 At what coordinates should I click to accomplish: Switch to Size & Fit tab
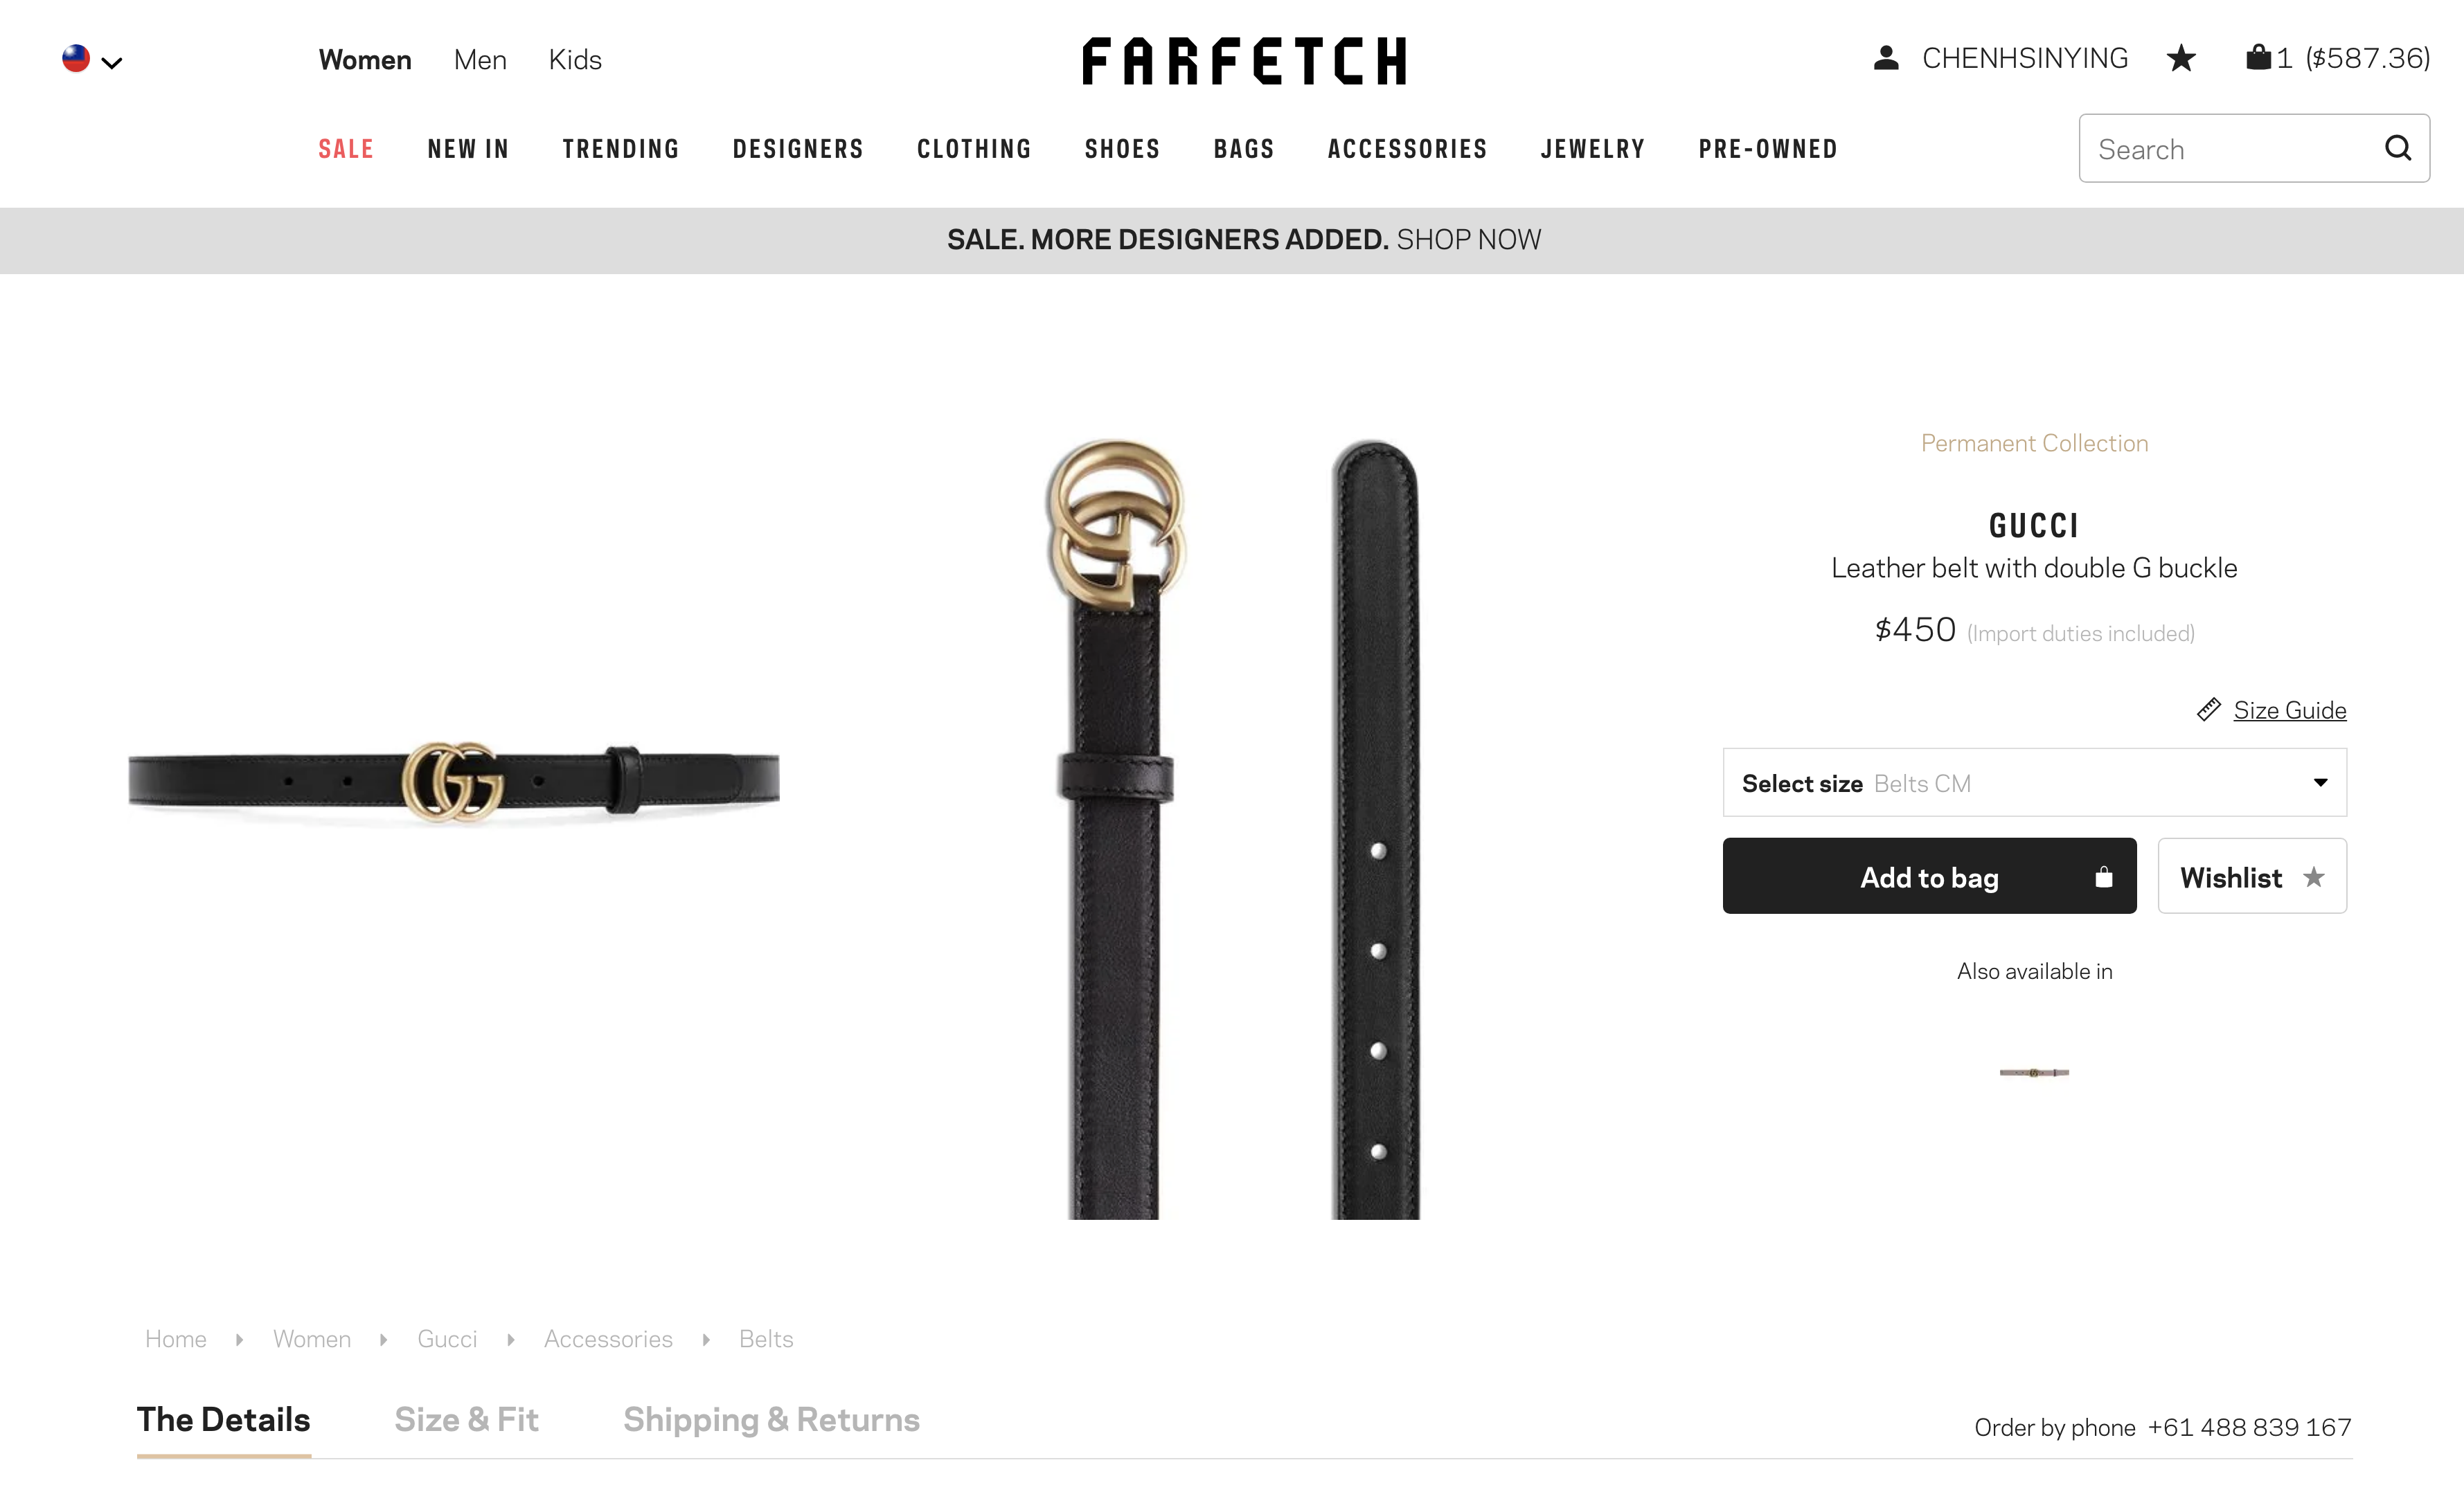point(466,1419)
